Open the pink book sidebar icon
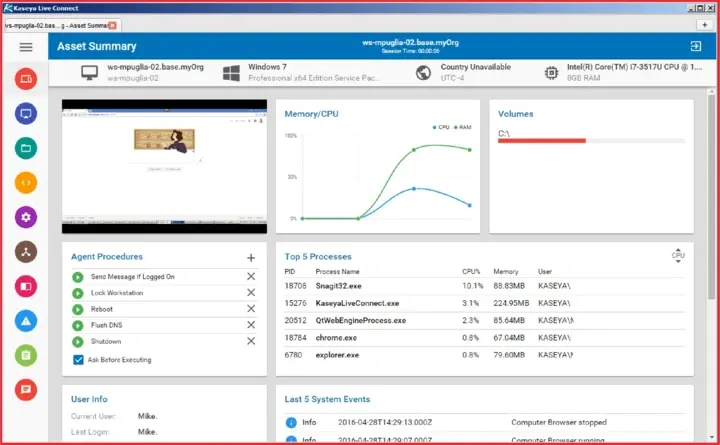 [26, 286]
